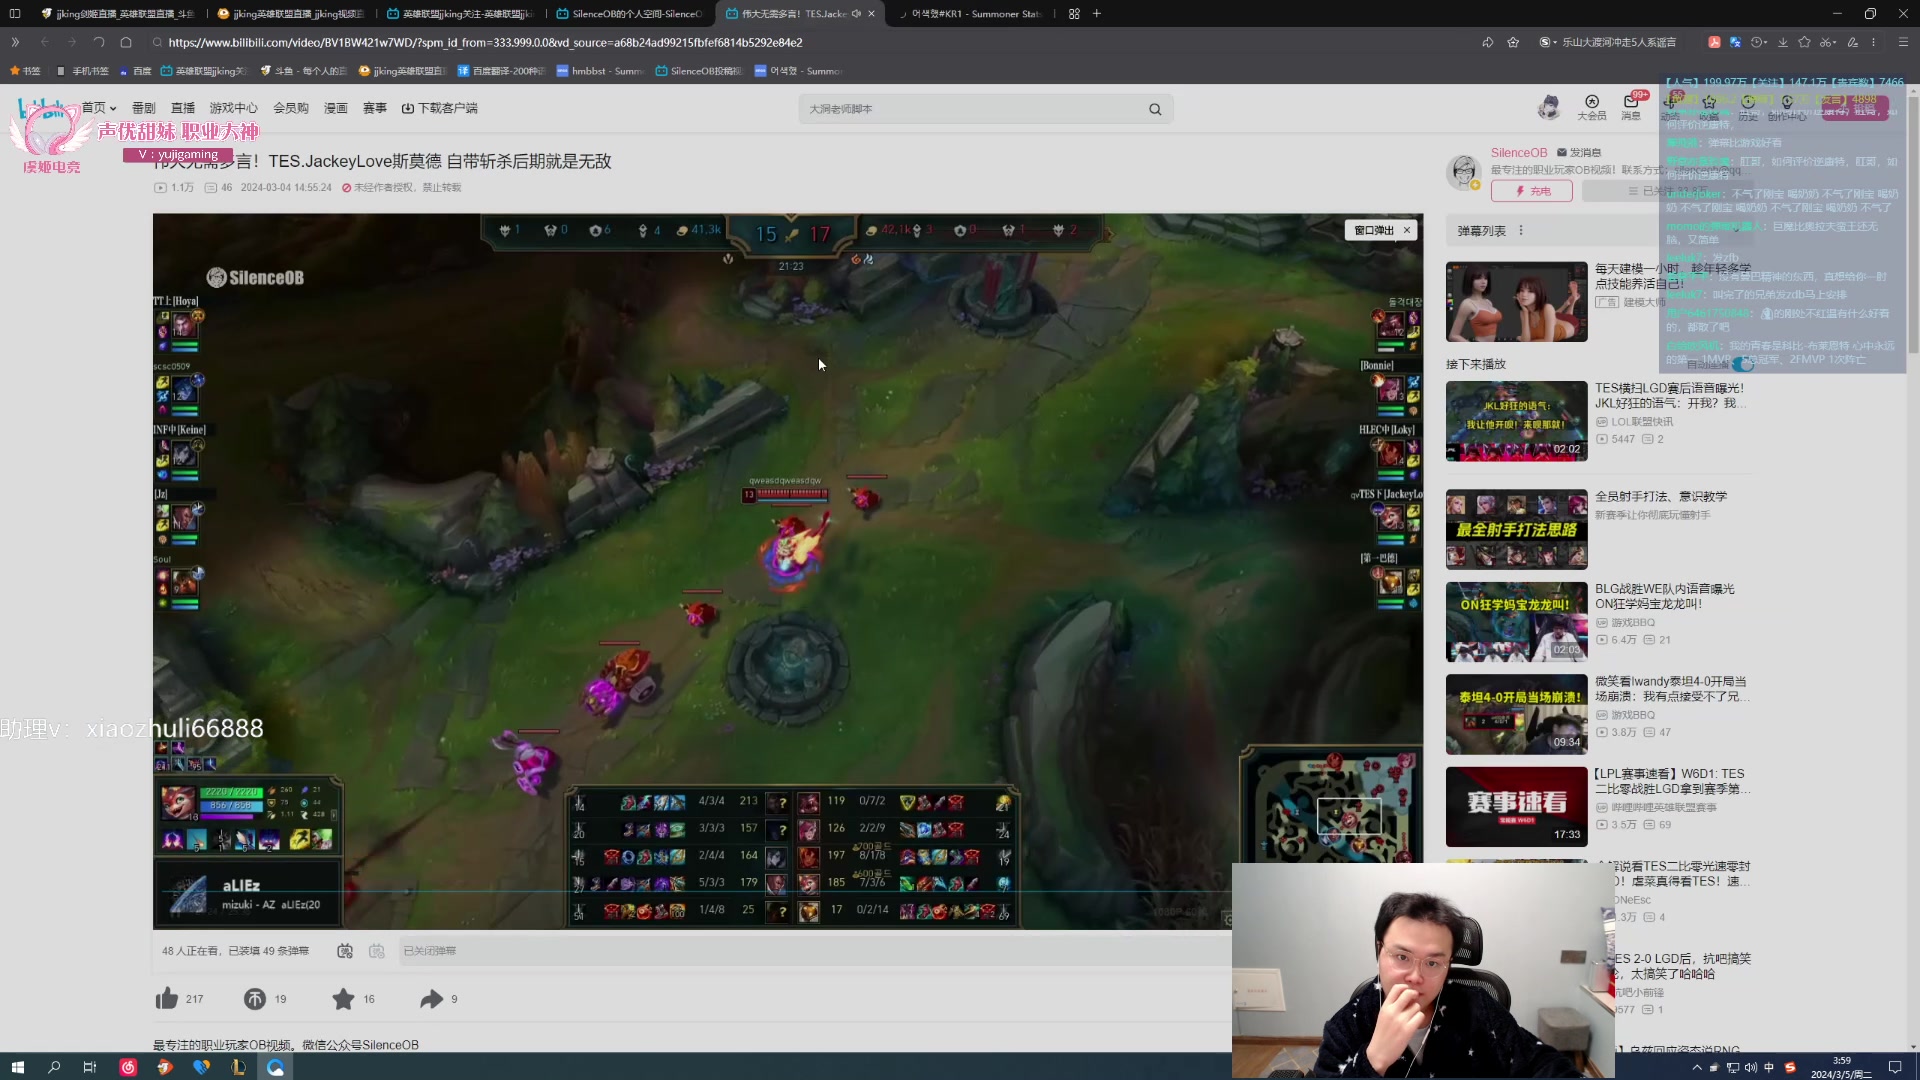
Task: Open the 手机书签 bookmark folder
Action: pyautogui.click(x=82, y=71)
